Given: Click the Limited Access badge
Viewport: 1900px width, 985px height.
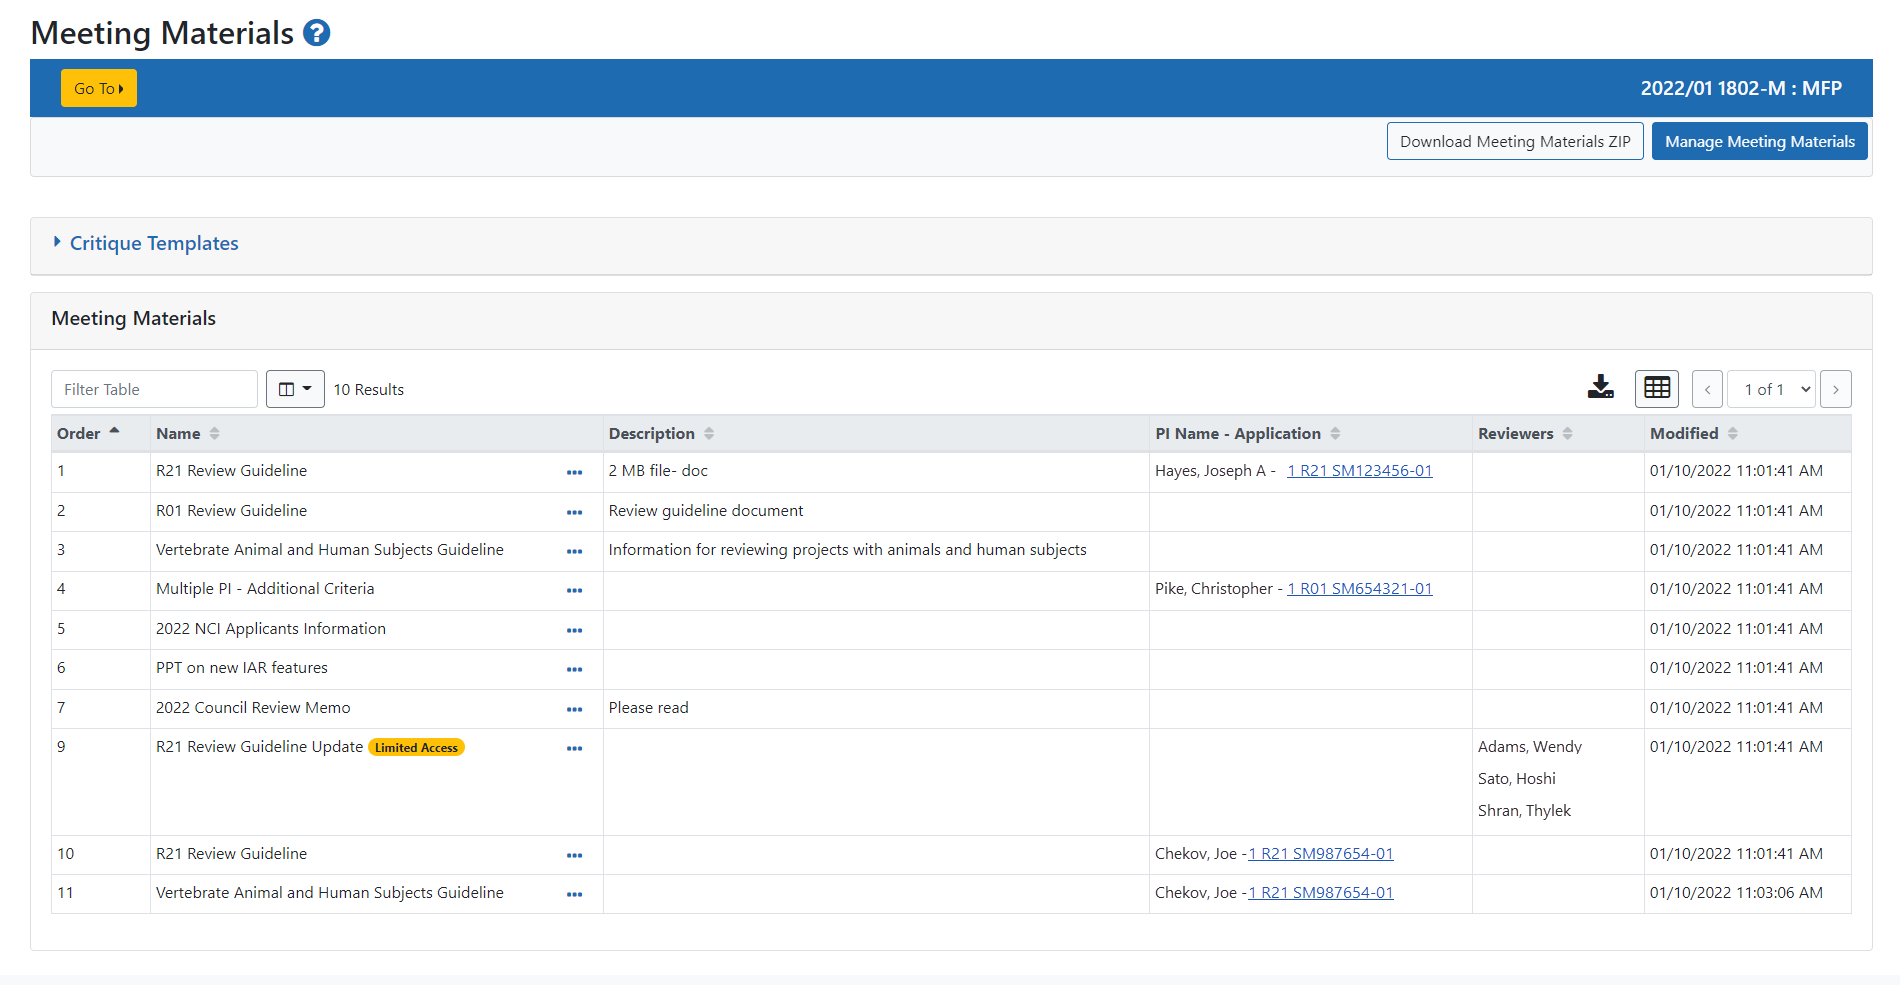Looking at the screenshot, I should 416,747.
